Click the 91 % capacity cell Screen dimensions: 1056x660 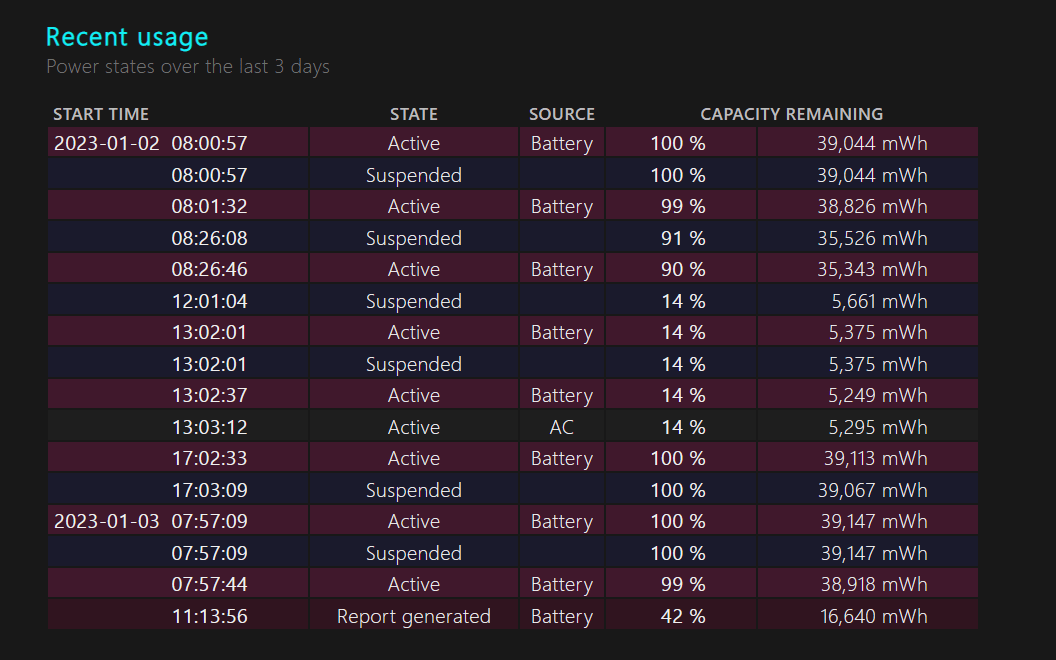(x=681, y=237)
